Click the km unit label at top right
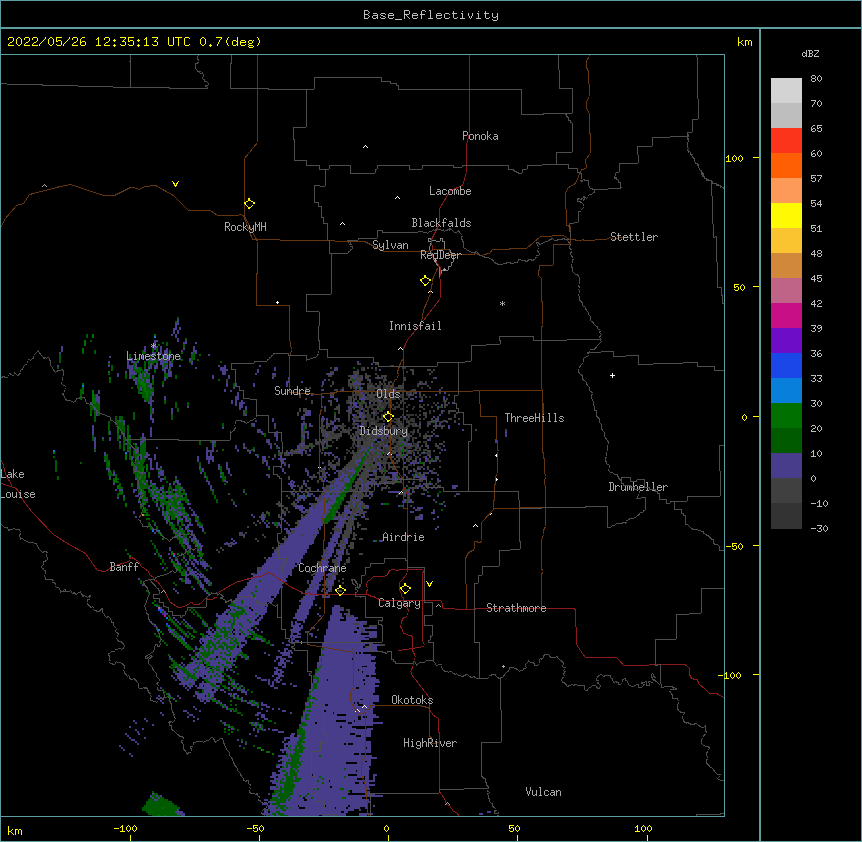 coord(745,42)
